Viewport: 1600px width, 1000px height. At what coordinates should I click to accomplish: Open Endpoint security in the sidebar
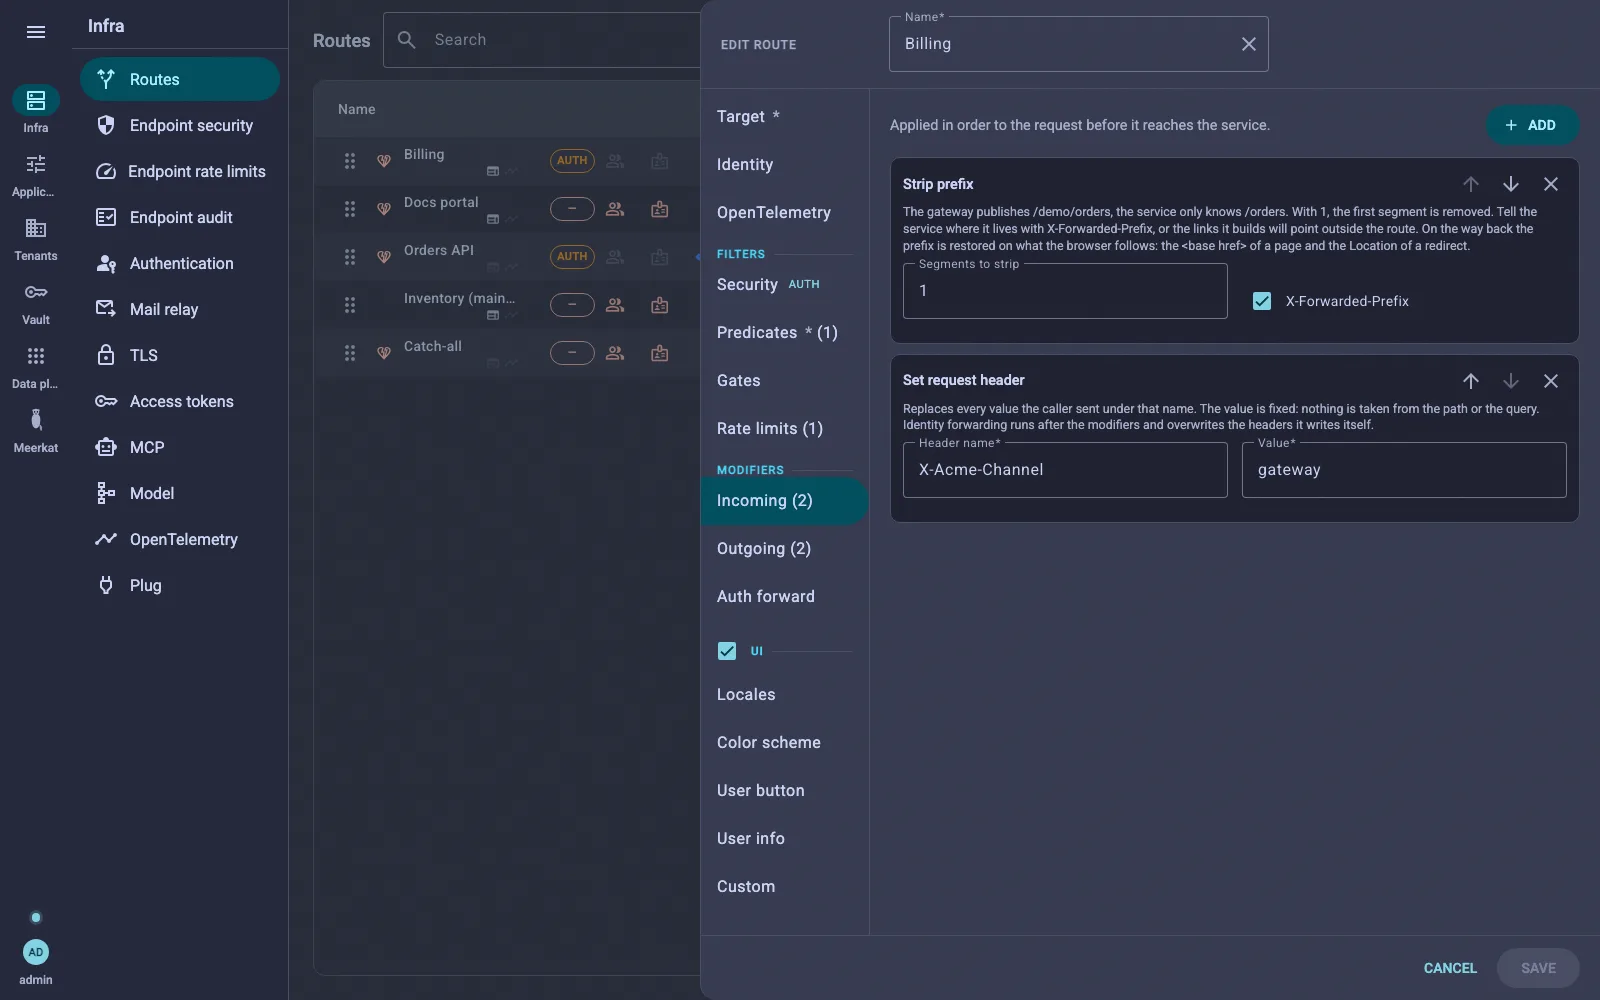[180, 125]
